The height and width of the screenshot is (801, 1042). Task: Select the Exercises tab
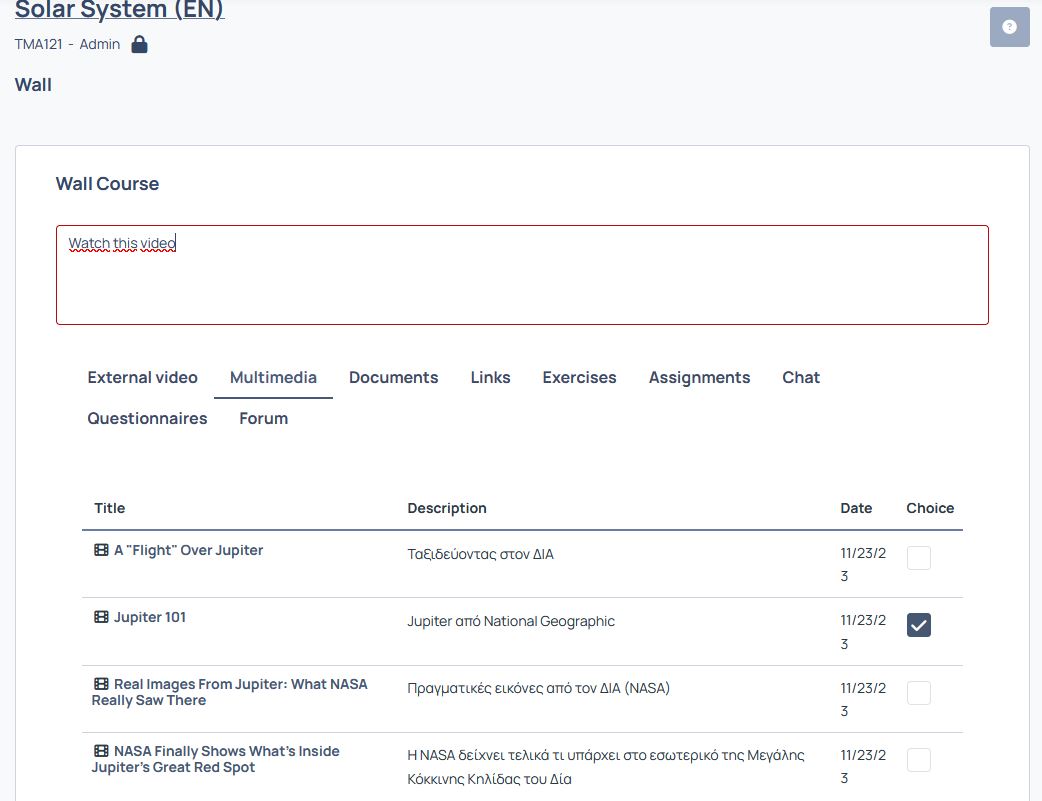579,378
